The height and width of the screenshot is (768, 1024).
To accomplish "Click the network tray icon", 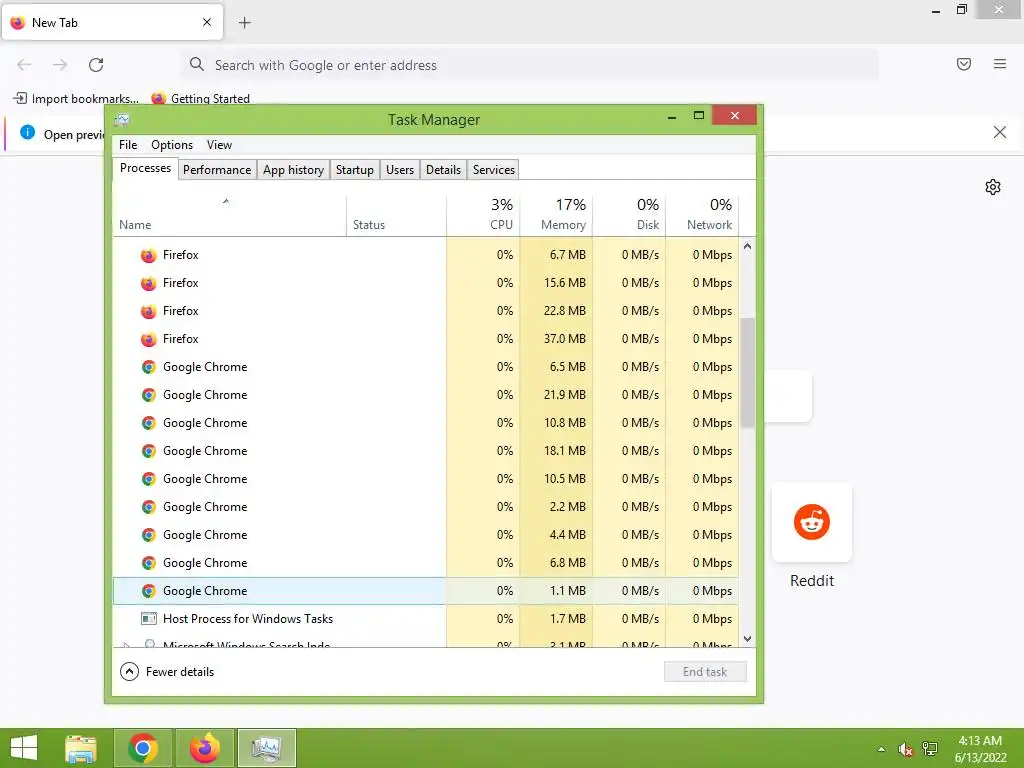I will pyautogui.click(x=930, y=749).
